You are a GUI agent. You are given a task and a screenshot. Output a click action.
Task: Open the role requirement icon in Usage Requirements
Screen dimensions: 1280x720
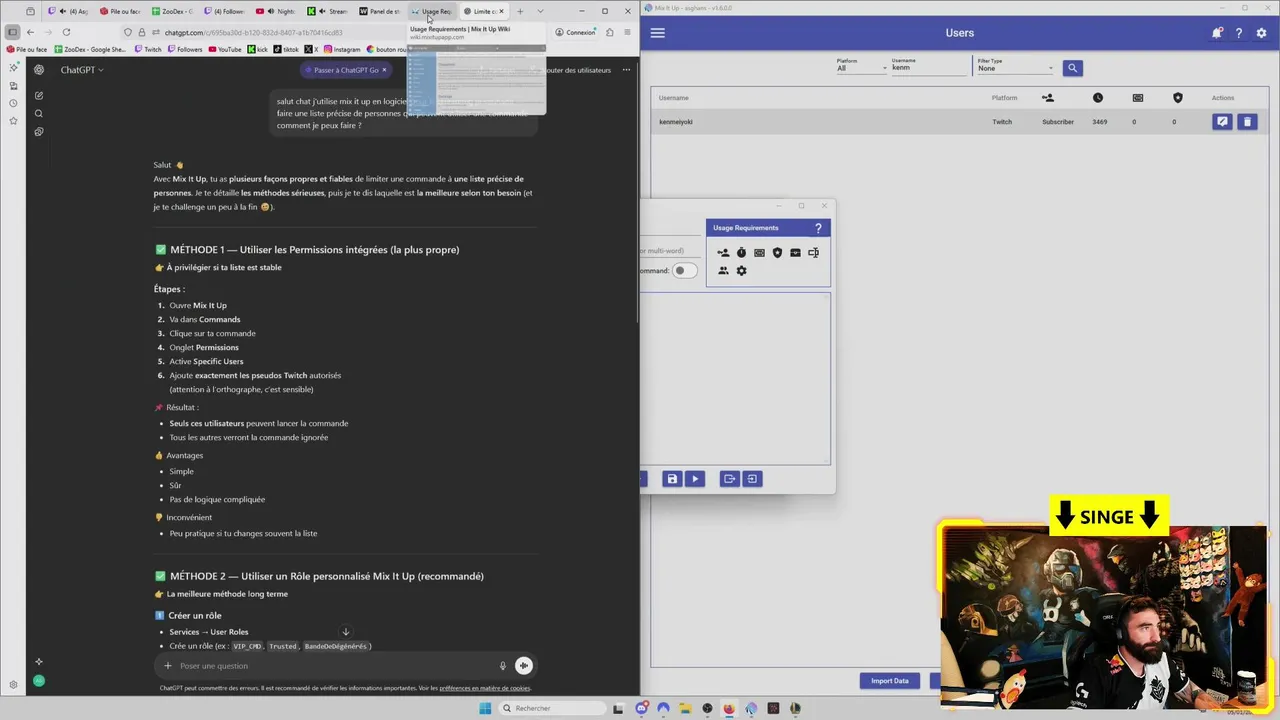click(x=723, y=253)
